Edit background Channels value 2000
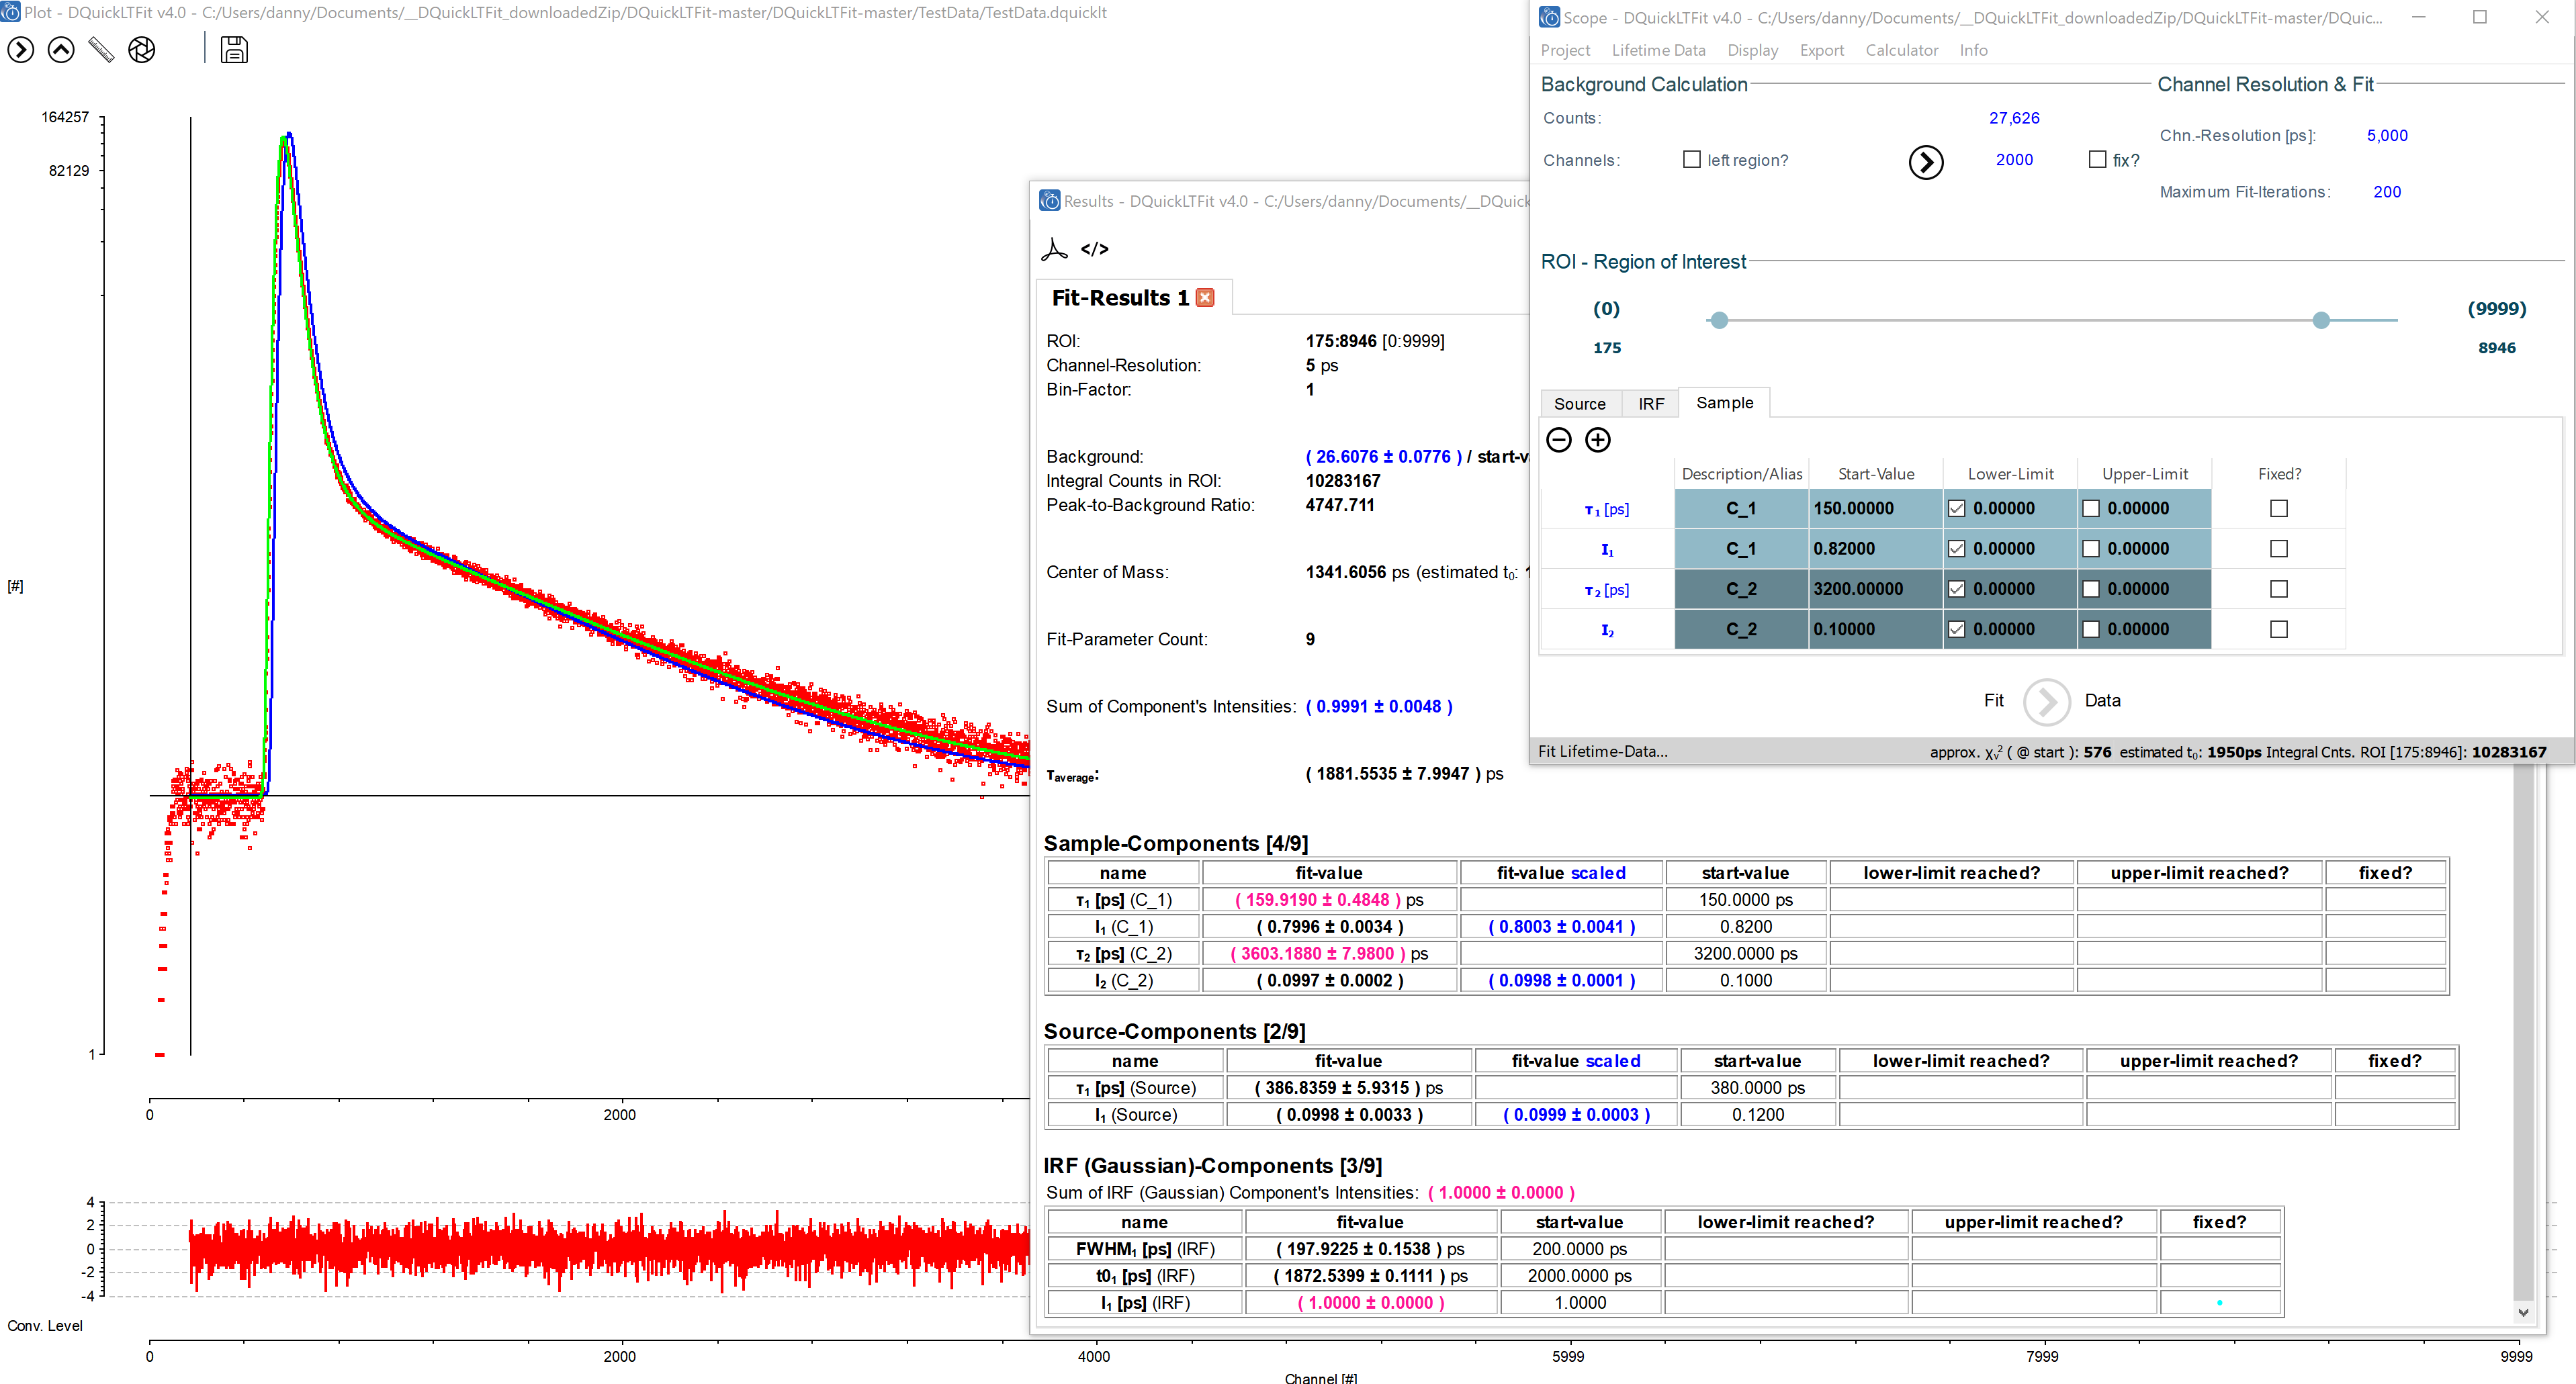 pyautogui.click(x=2013, y=160)
